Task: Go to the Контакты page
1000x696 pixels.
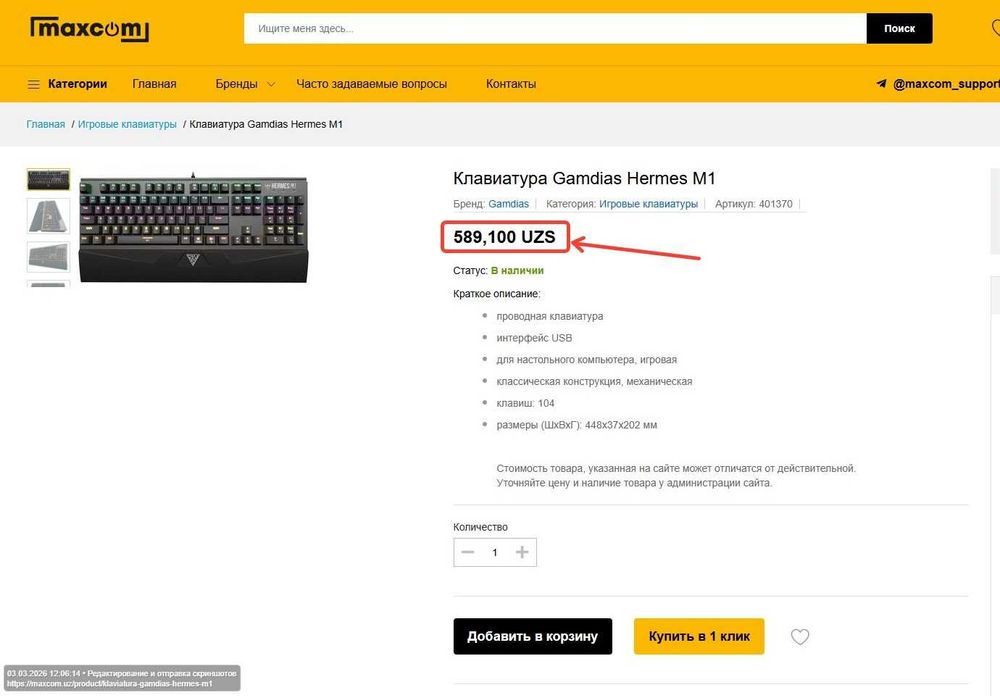Action: (511, 84)
